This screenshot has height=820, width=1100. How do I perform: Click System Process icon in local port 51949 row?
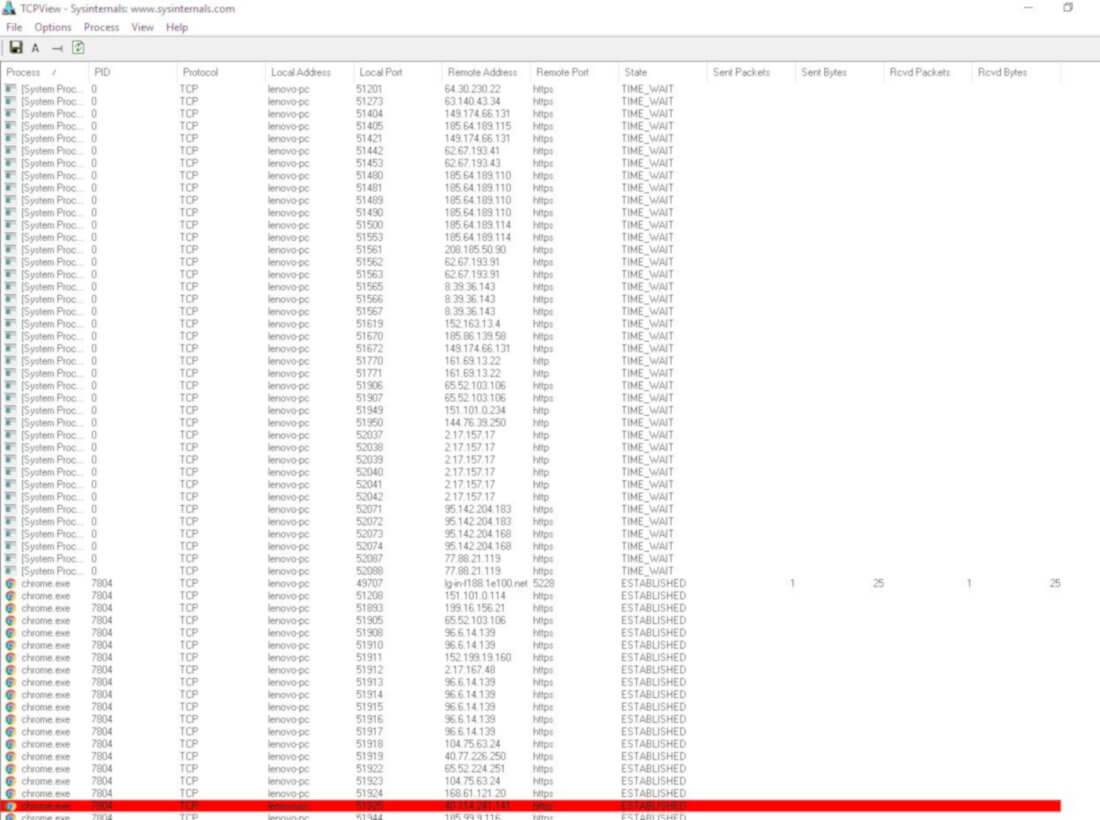point(11,410)
